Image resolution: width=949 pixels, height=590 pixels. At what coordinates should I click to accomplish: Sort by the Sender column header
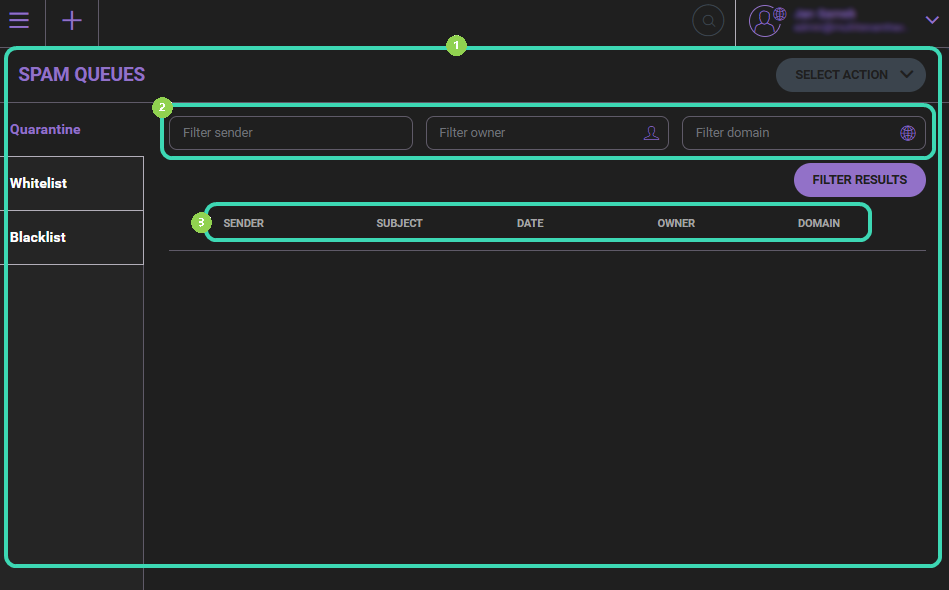coord(243,223)
